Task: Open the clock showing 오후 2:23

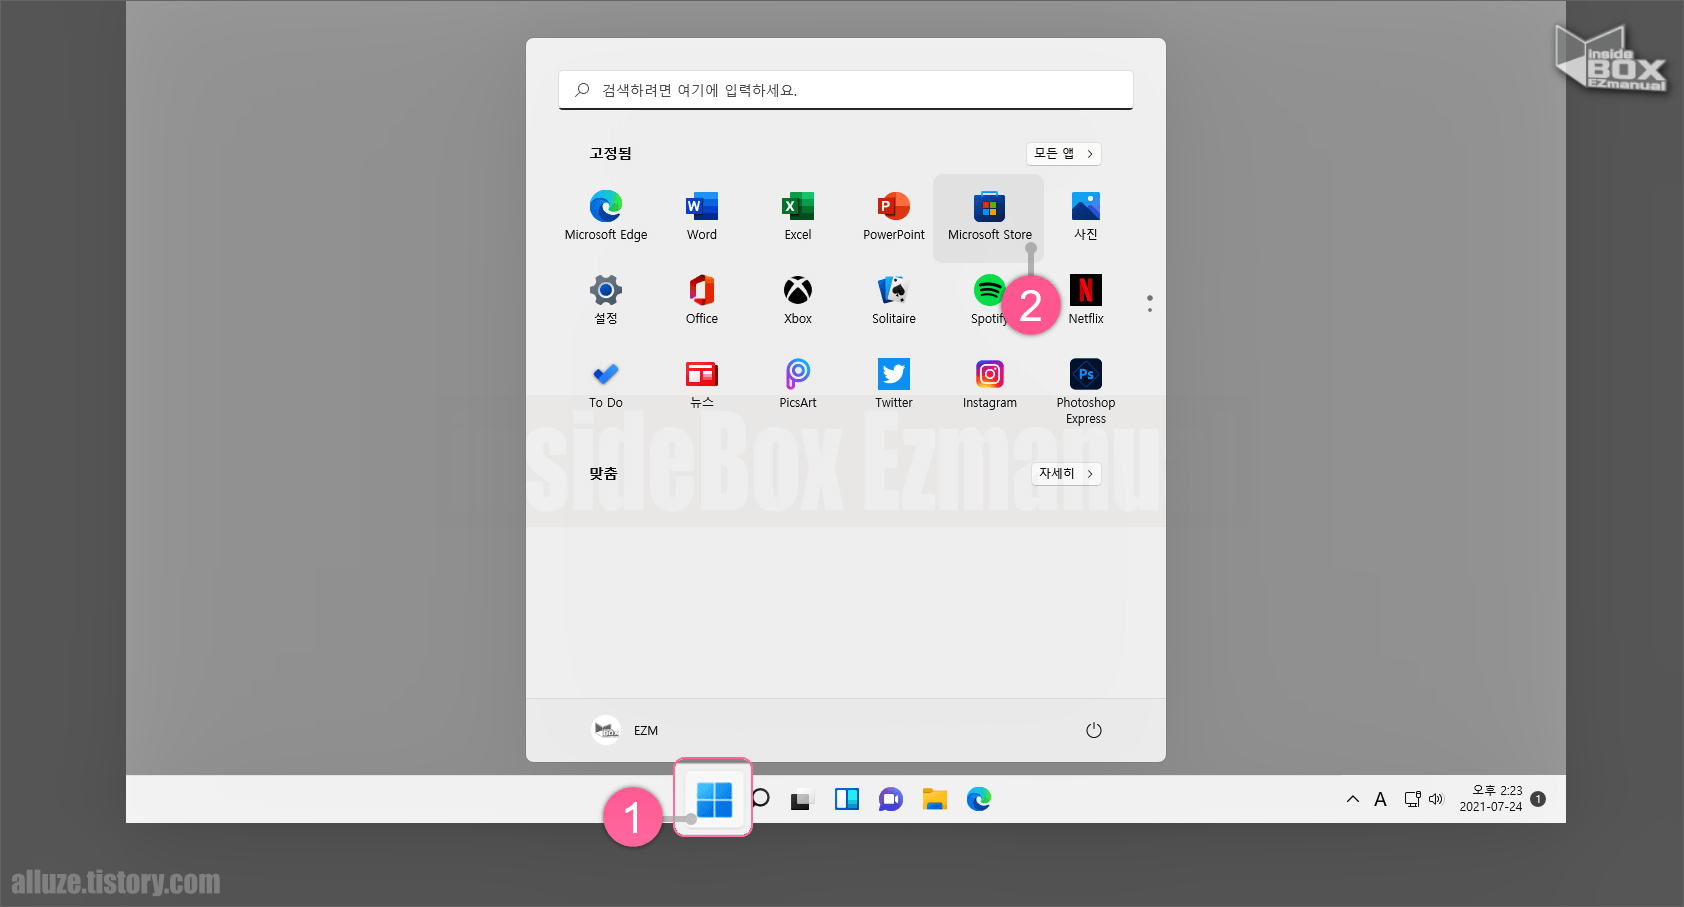Action: [1491, 798]
